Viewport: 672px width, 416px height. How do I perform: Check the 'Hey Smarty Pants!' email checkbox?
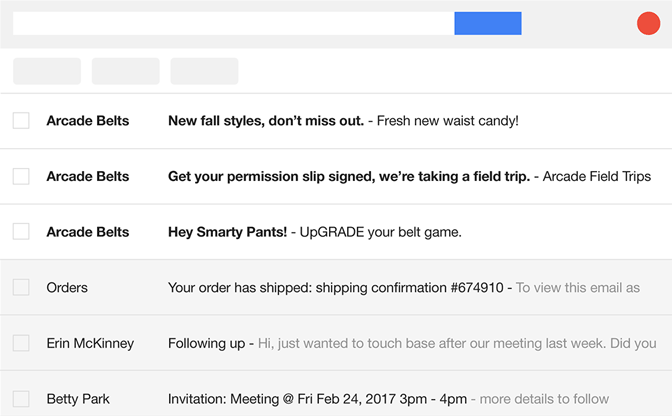[x=21, y=232]
